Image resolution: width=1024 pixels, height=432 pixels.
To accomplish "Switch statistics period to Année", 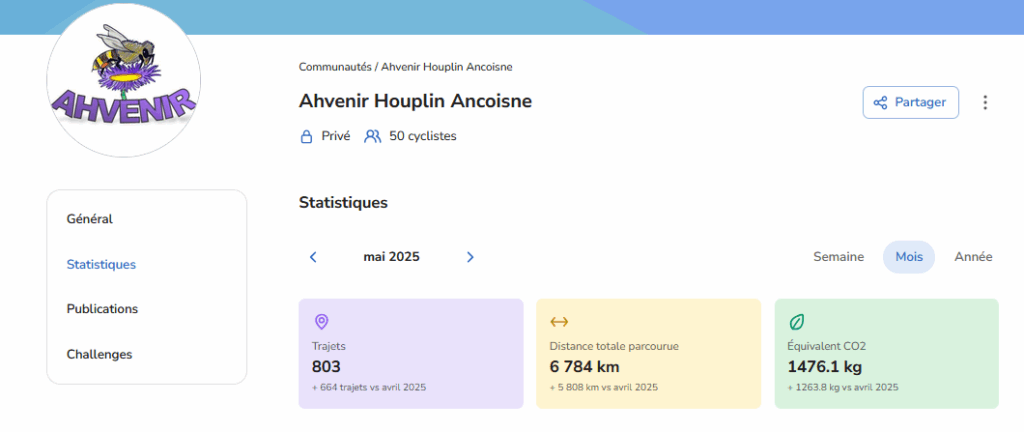I will (973, 257).
